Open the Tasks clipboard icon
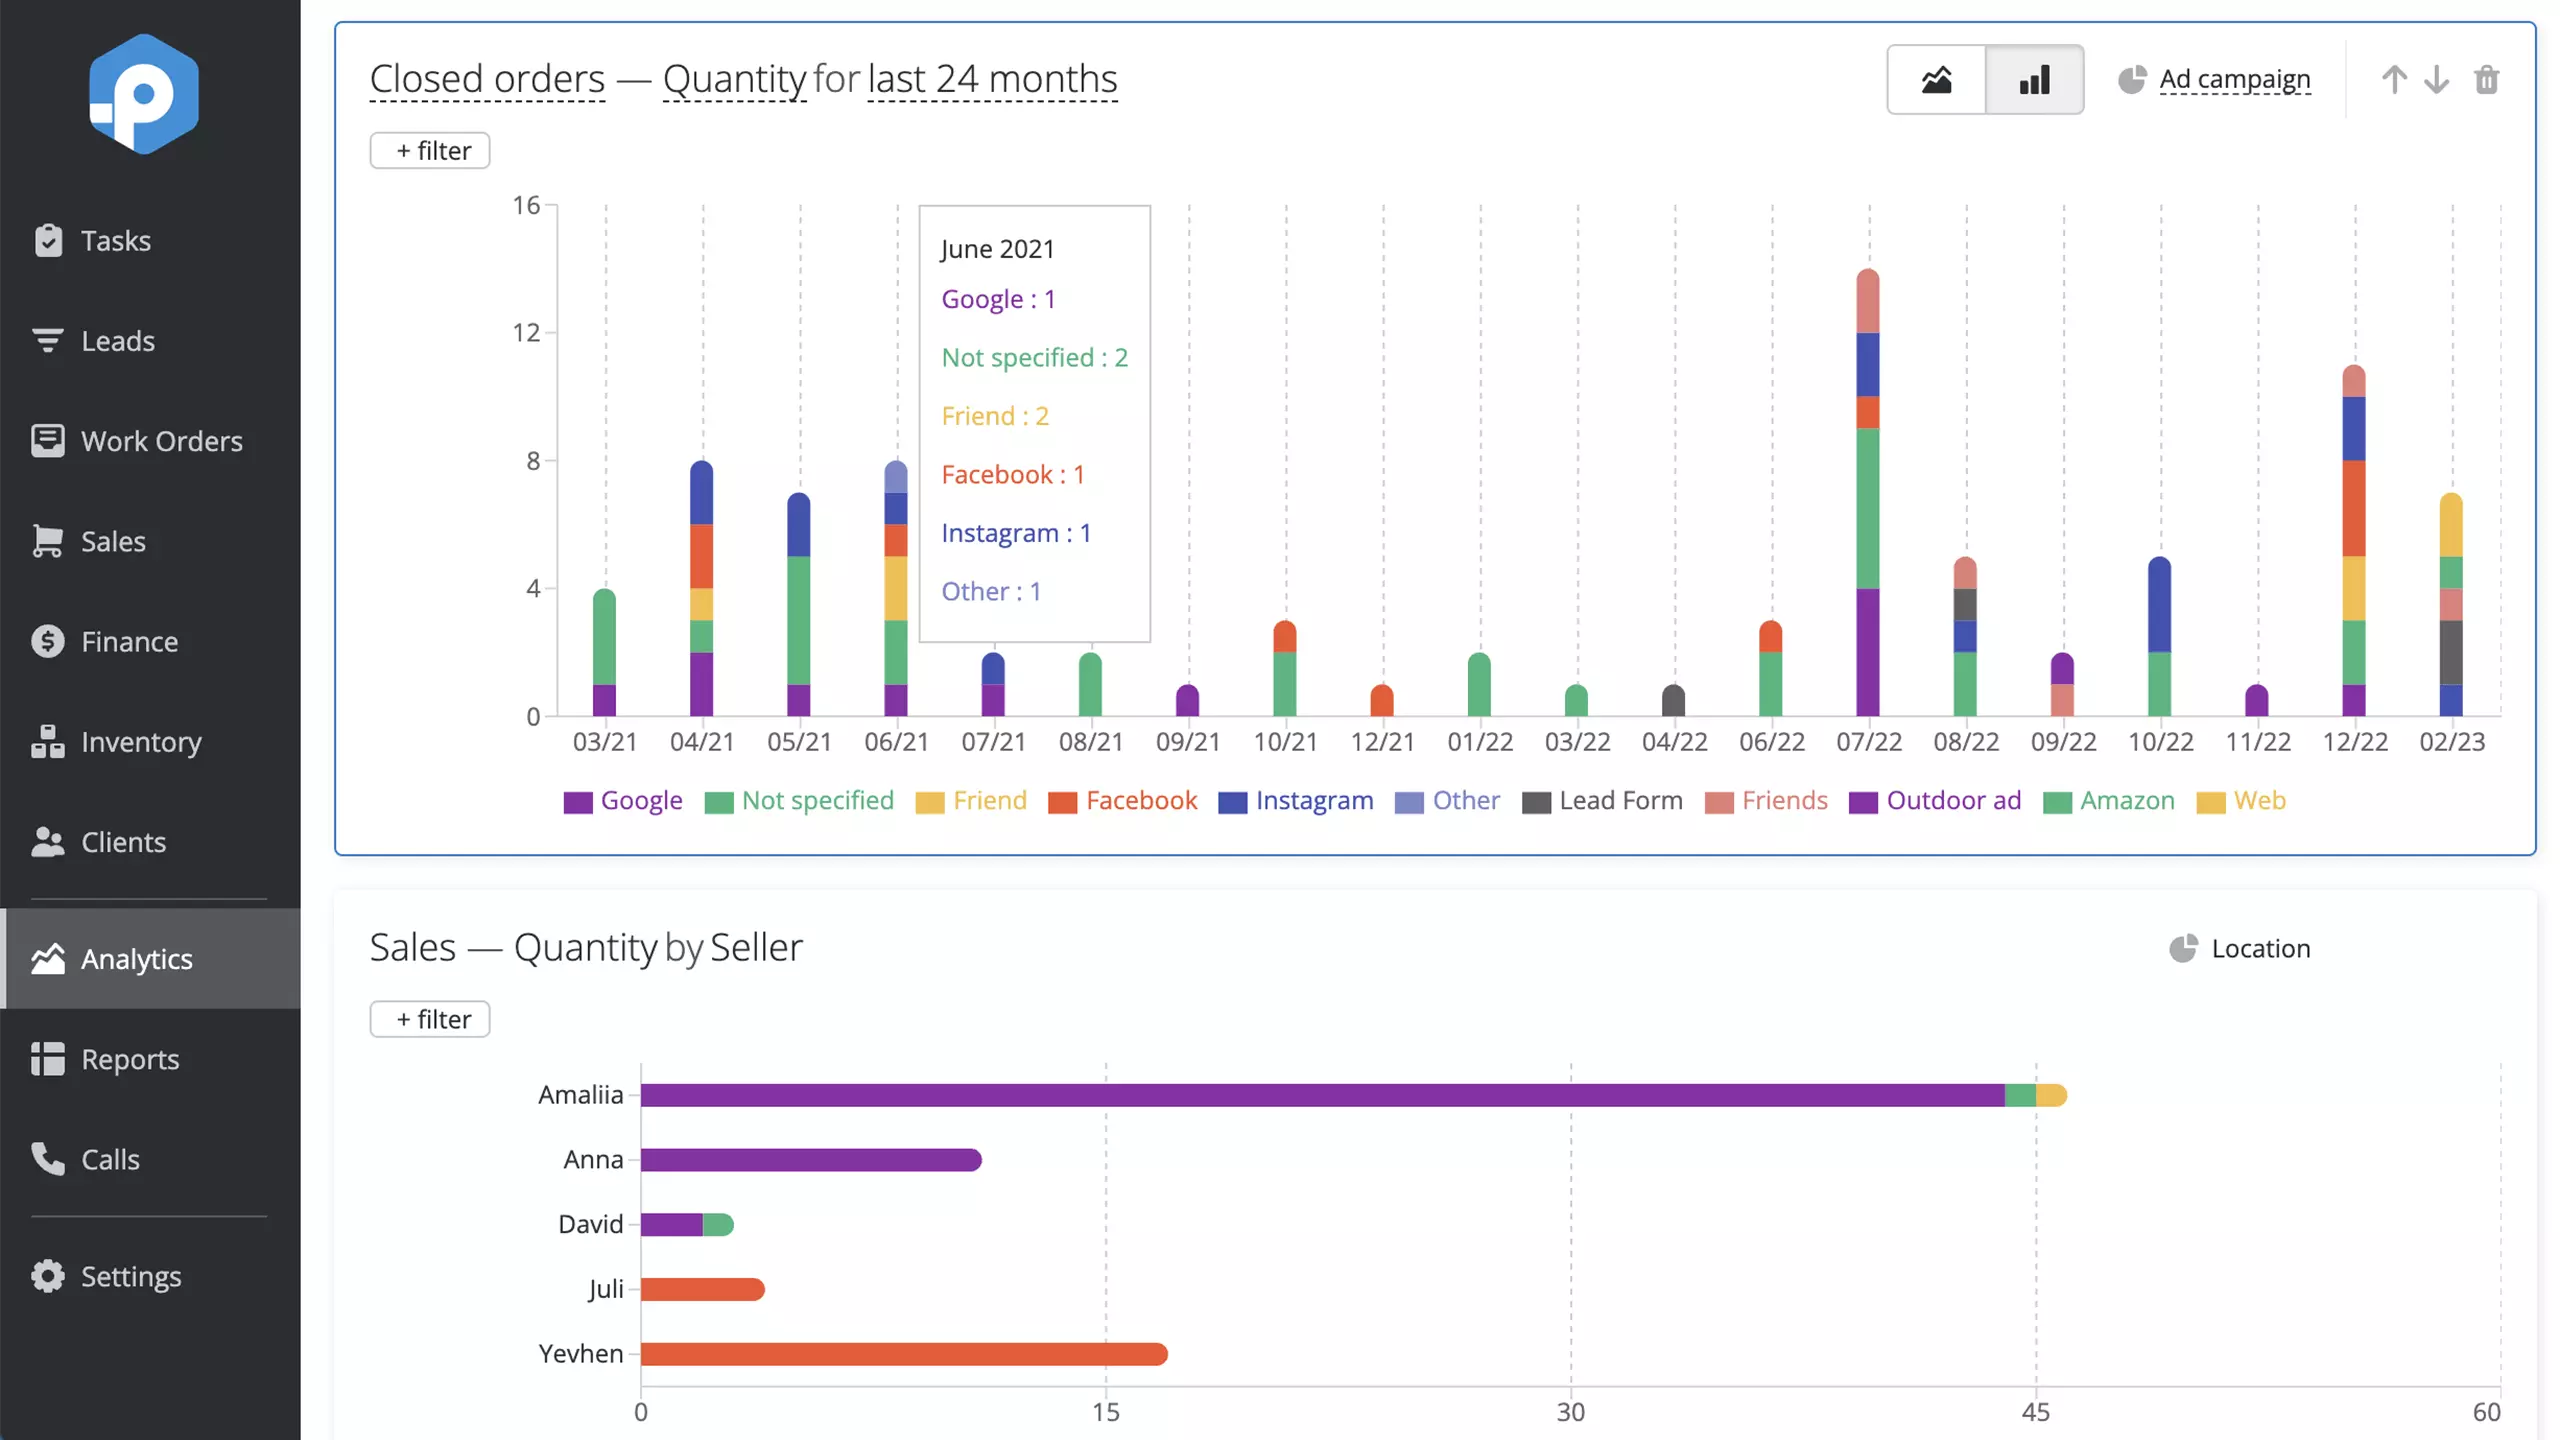Screen dimensions: 2560x1440 (48, 240)
